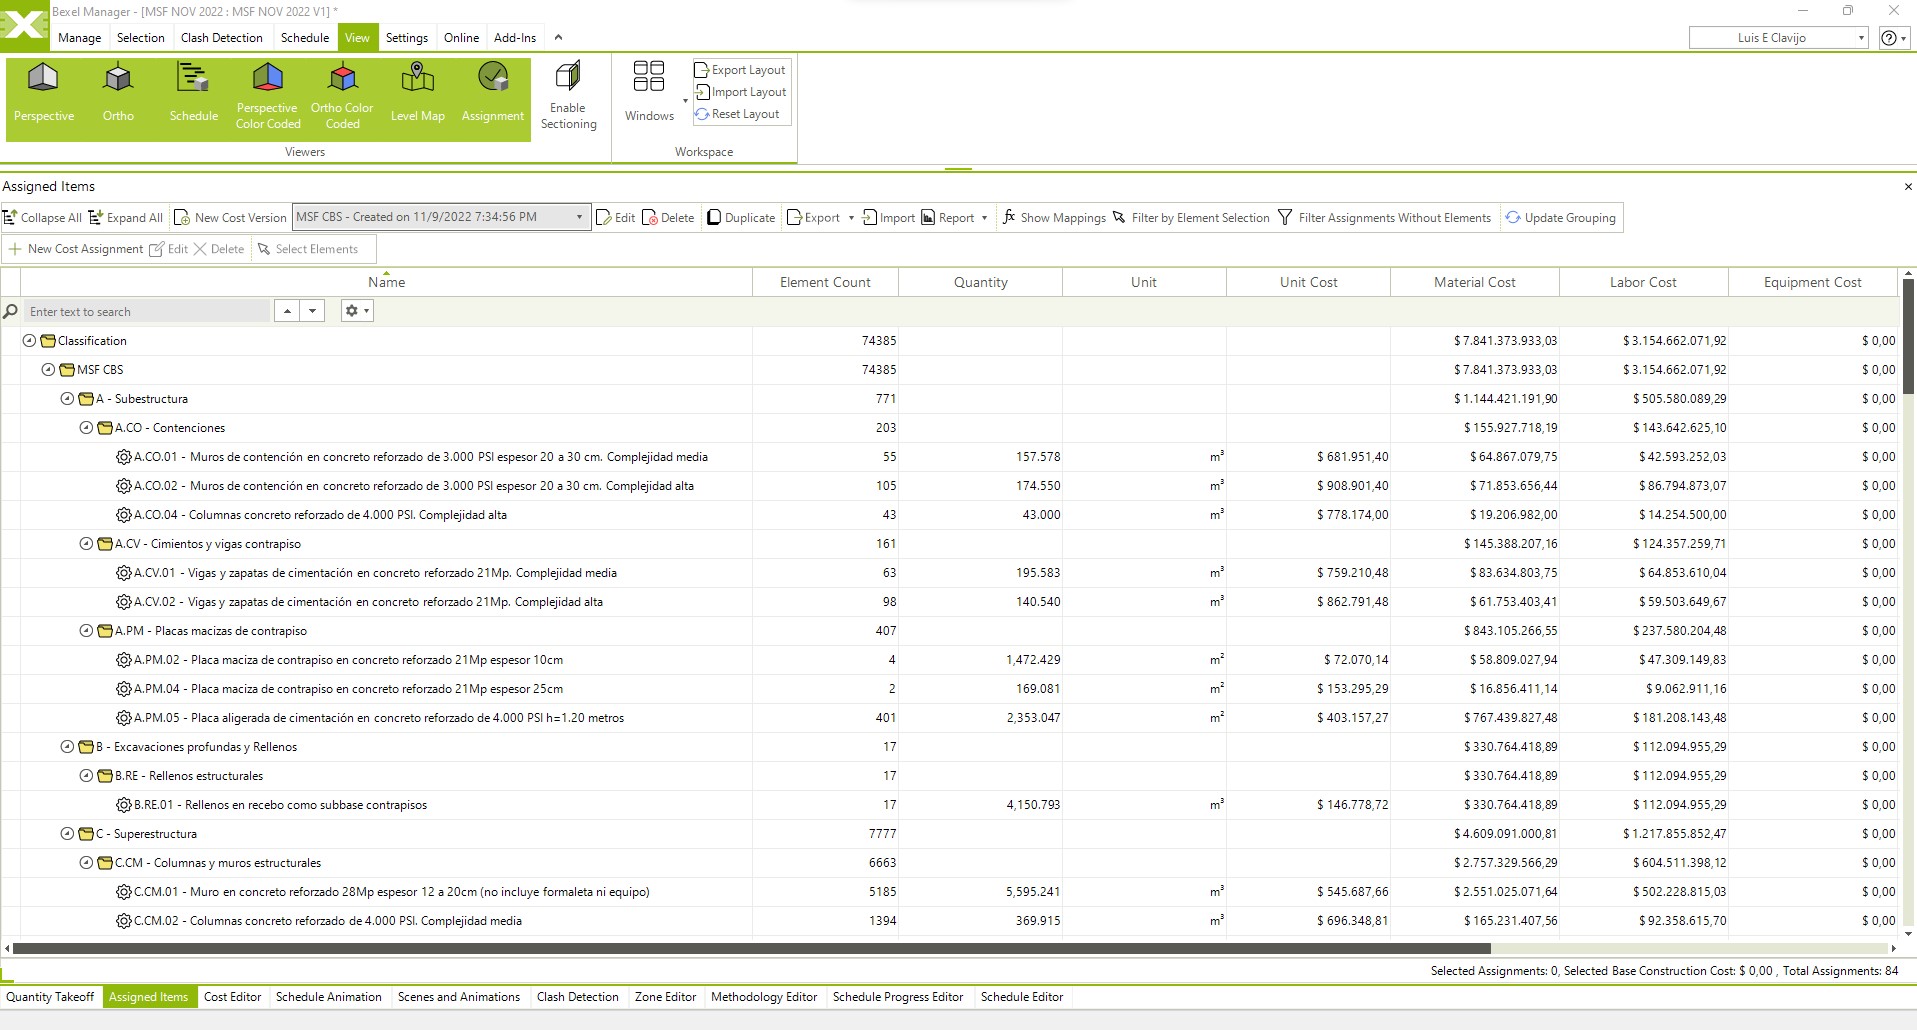Click Import Layout

click(x=741, y=92)
